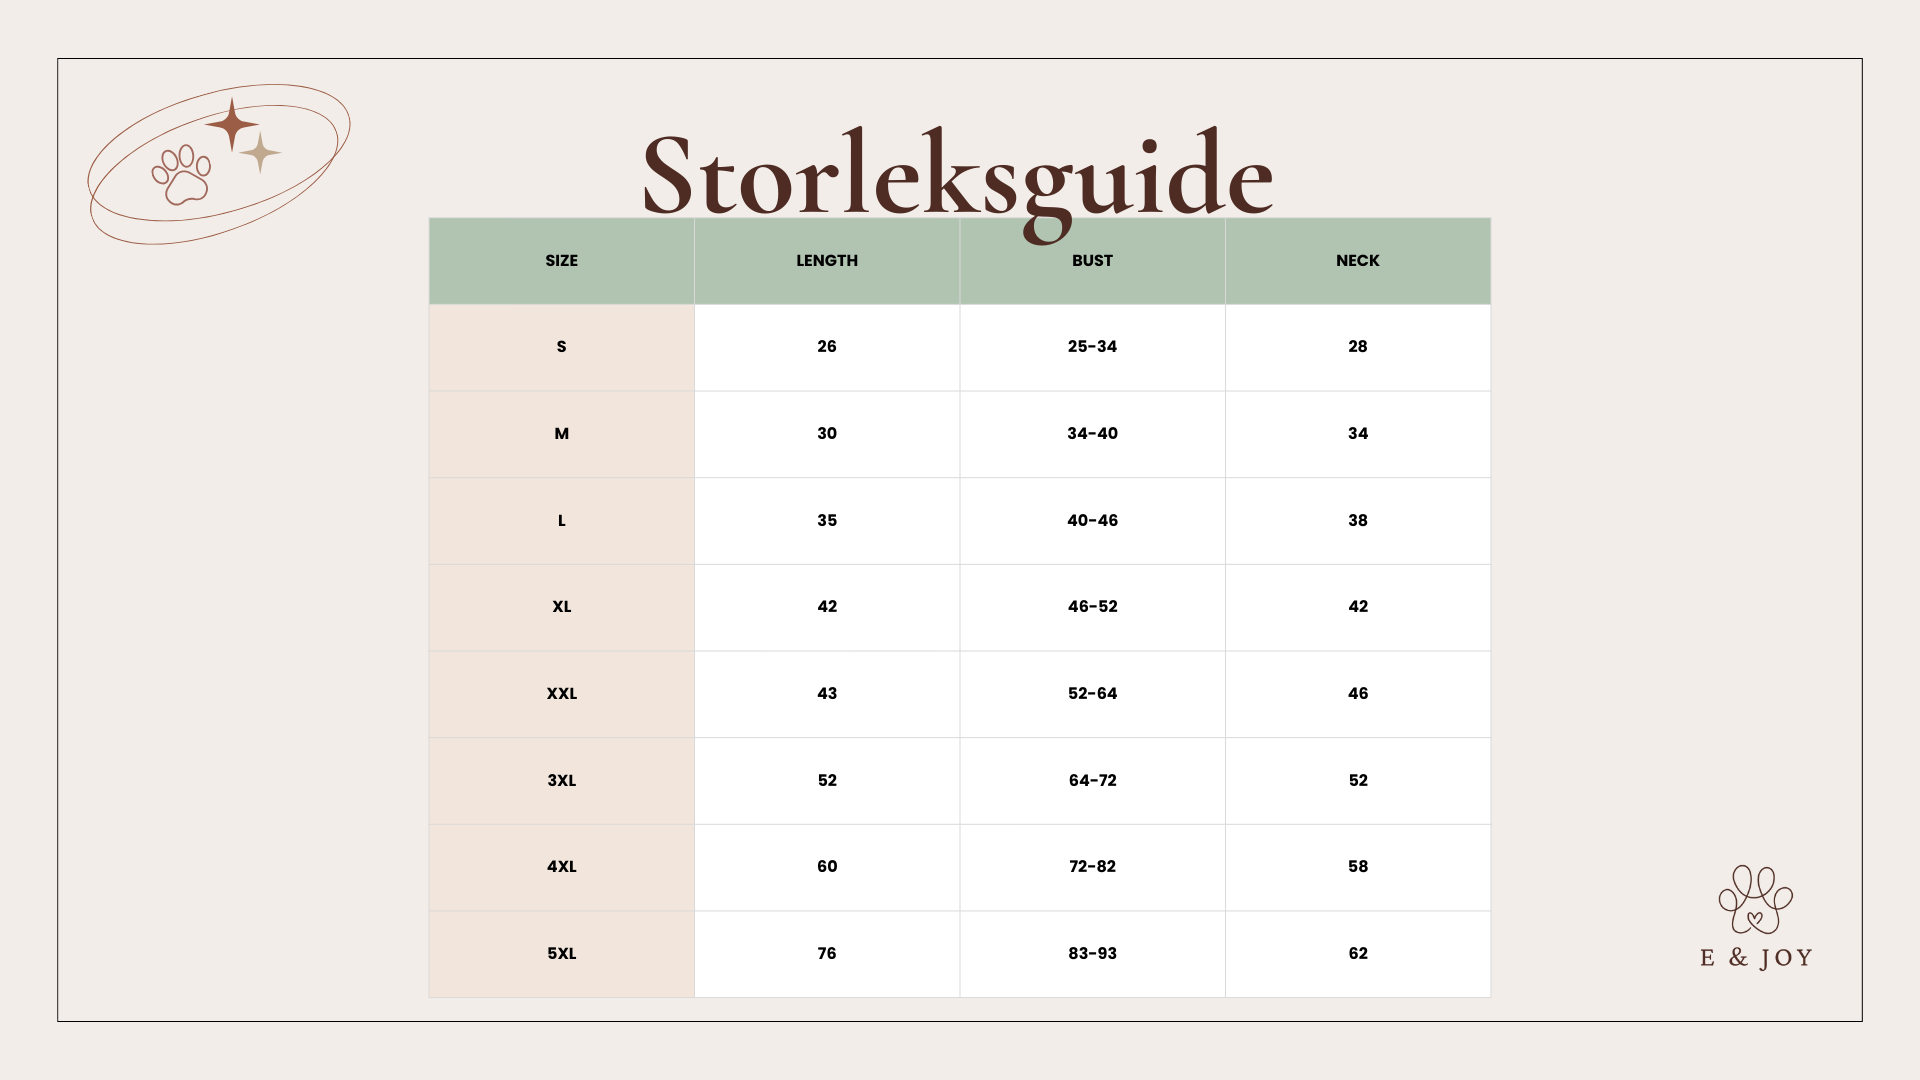Click the 40-46 bust value
Image resolution: width=1920 pixels, height=1080 pixels.
pyautogui.click(x=1092, y=521)
